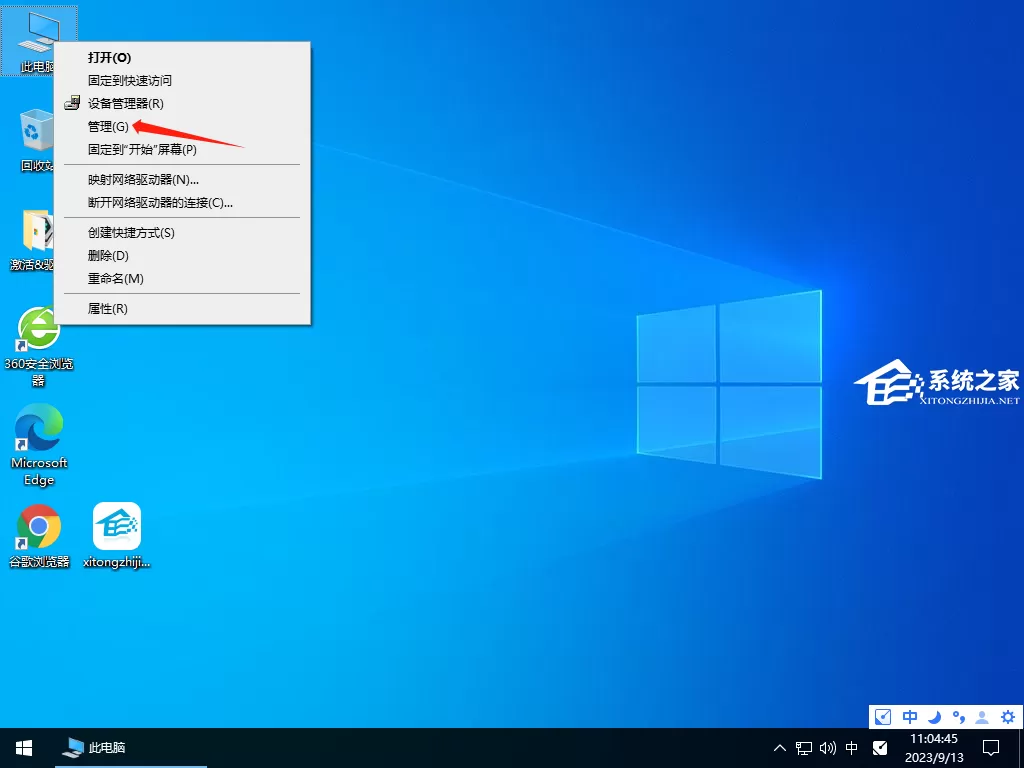Click the Microsoft Edge desktop shortcut
Screen dimensions: 1024x768
[39, 445]
